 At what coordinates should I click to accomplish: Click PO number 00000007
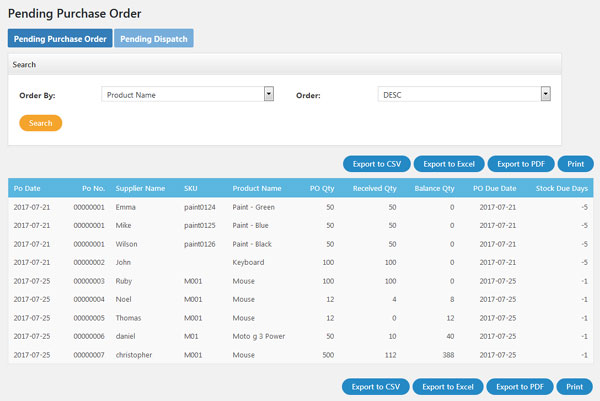89,355
